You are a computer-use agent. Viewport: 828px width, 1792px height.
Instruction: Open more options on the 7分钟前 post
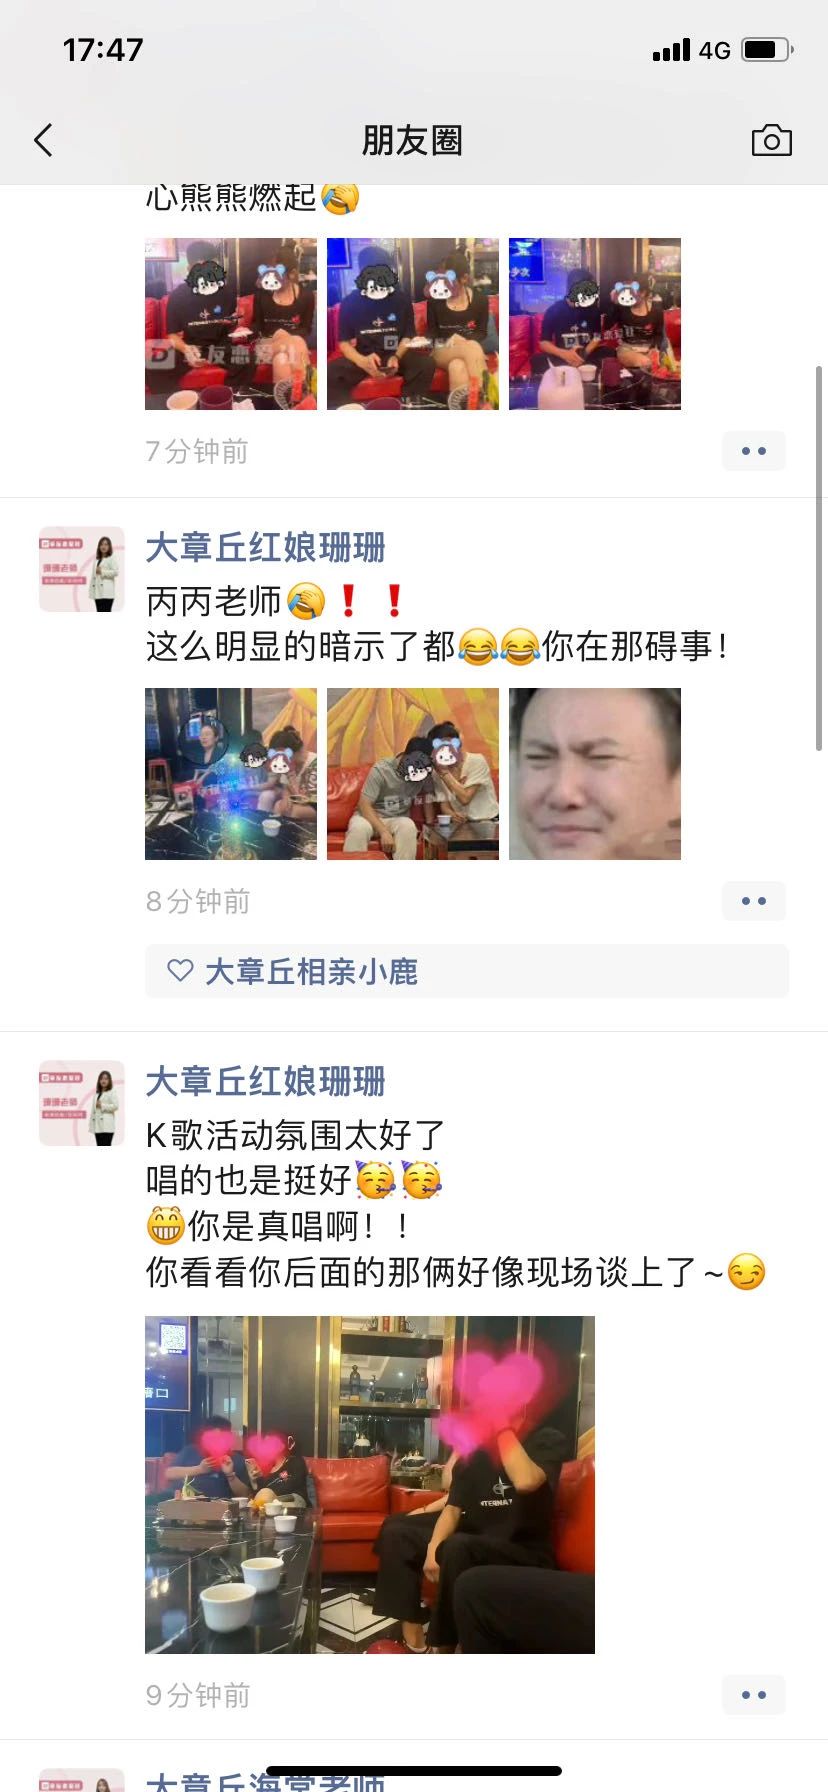pos(754,451)
